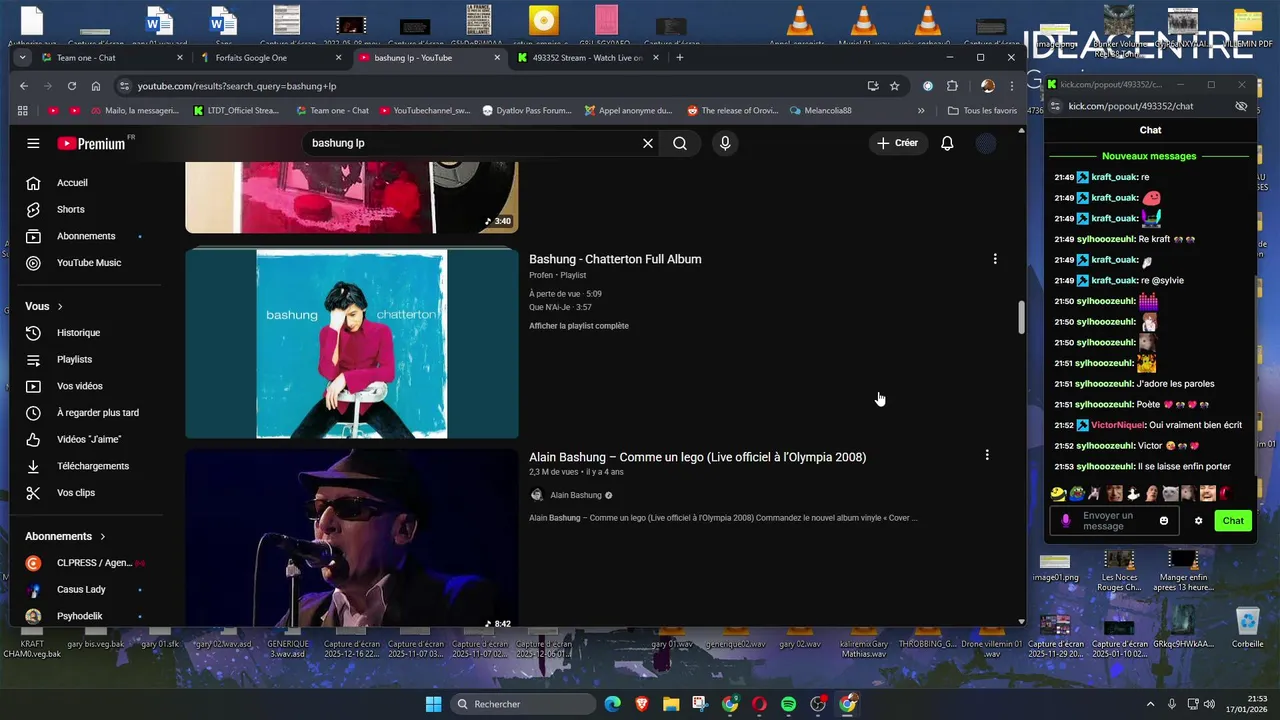
Task: Bookmark this page with the star icon
Action: pos(894,86)
